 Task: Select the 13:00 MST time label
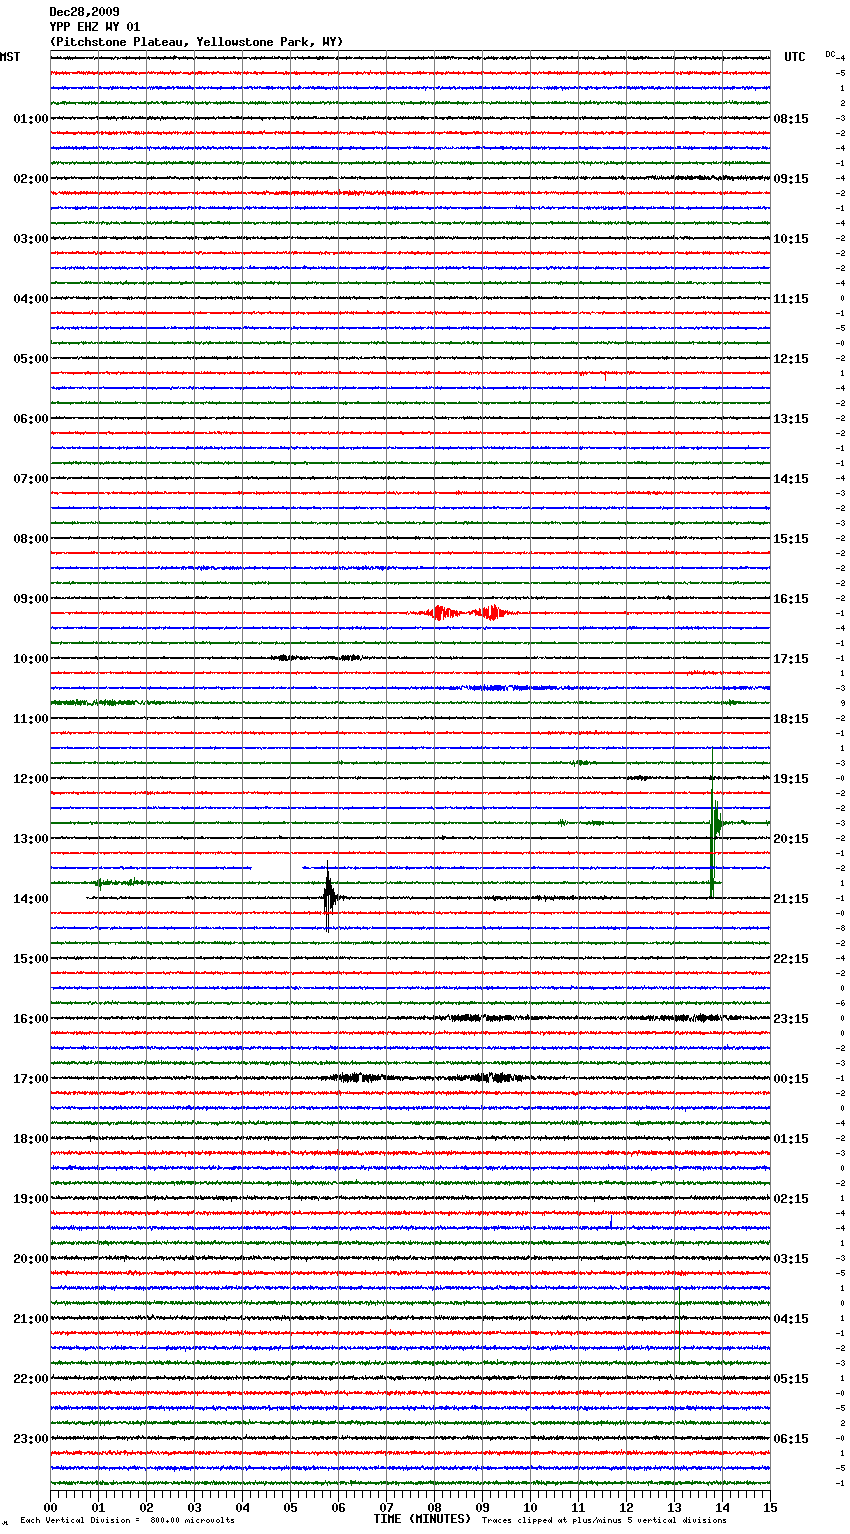(x=31, y=839)
